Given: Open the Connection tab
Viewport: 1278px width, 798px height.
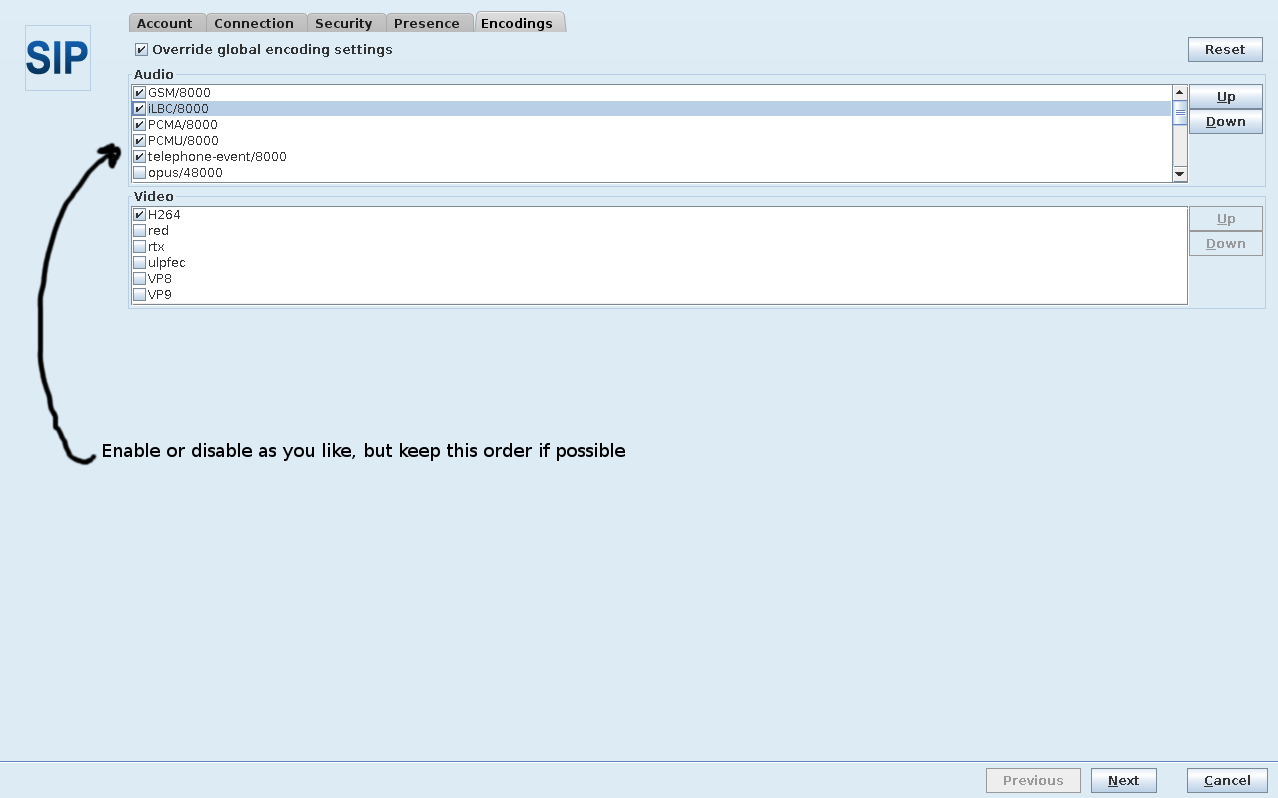Looking at the screenshot, I should tap(254, 23).
